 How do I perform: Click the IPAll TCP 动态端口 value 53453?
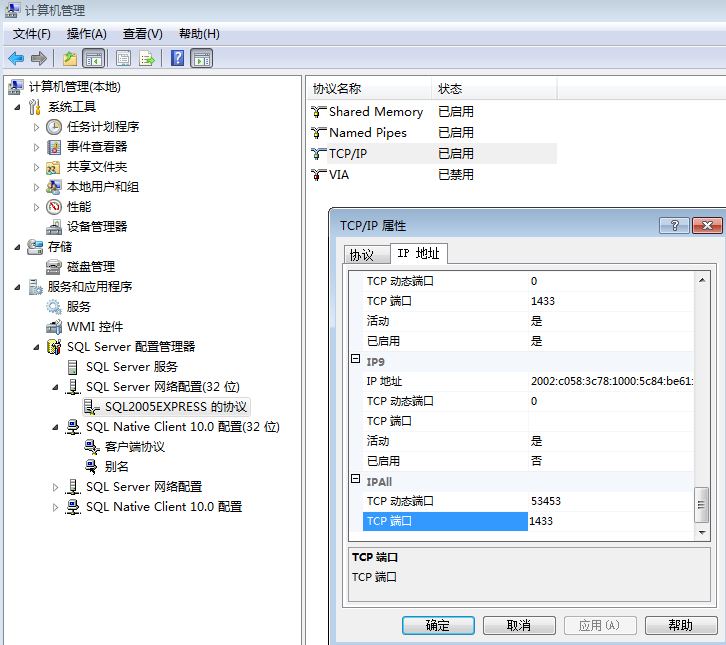[611, 501]
